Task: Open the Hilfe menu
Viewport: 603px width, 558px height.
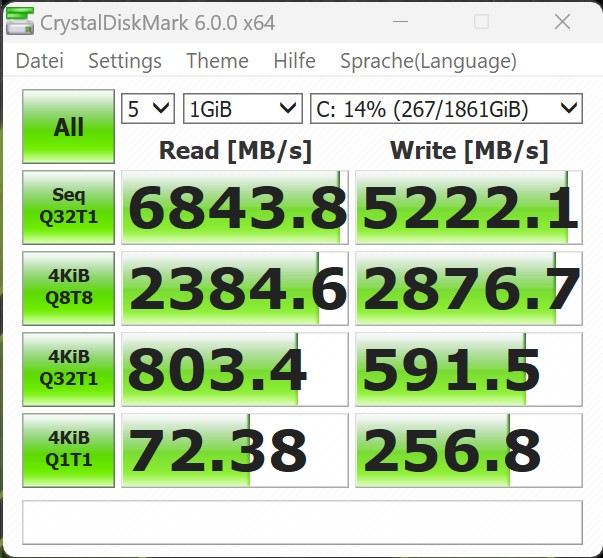Action: click(295, 61)
